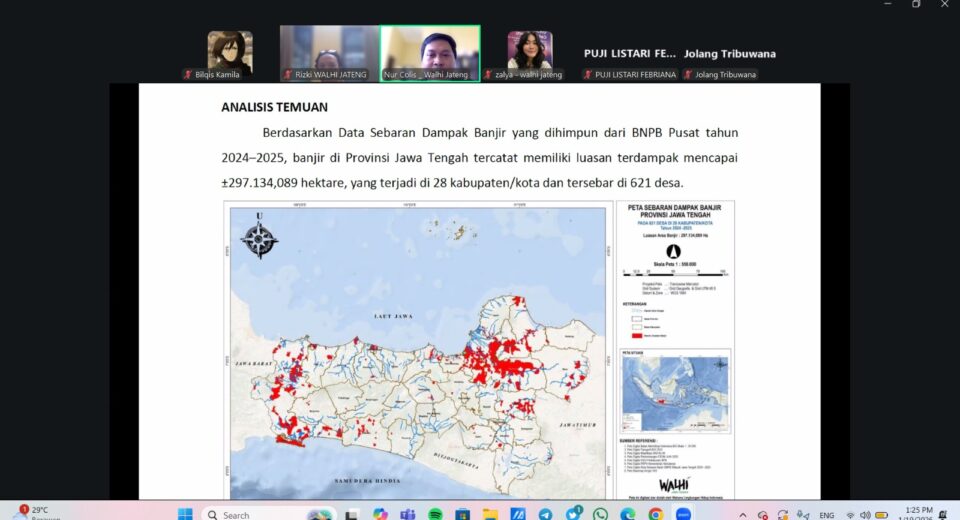Screen dimensions: 960x520
Task: Open the Windows Start menu
Action: coord(185,514)
